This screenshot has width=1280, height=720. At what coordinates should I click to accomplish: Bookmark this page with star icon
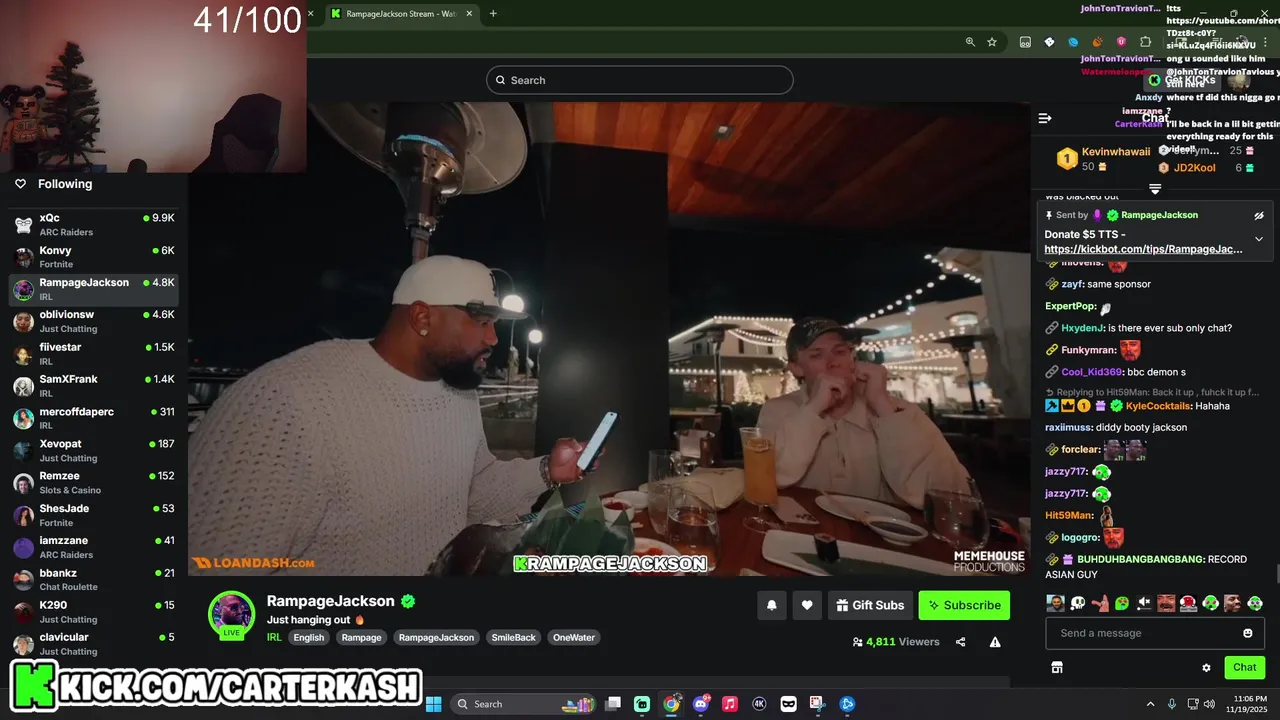point(992,42)
